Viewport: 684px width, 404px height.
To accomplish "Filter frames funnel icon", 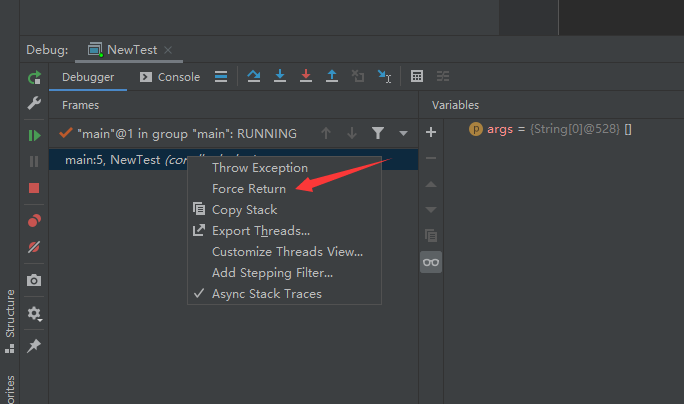I will 378,133.
